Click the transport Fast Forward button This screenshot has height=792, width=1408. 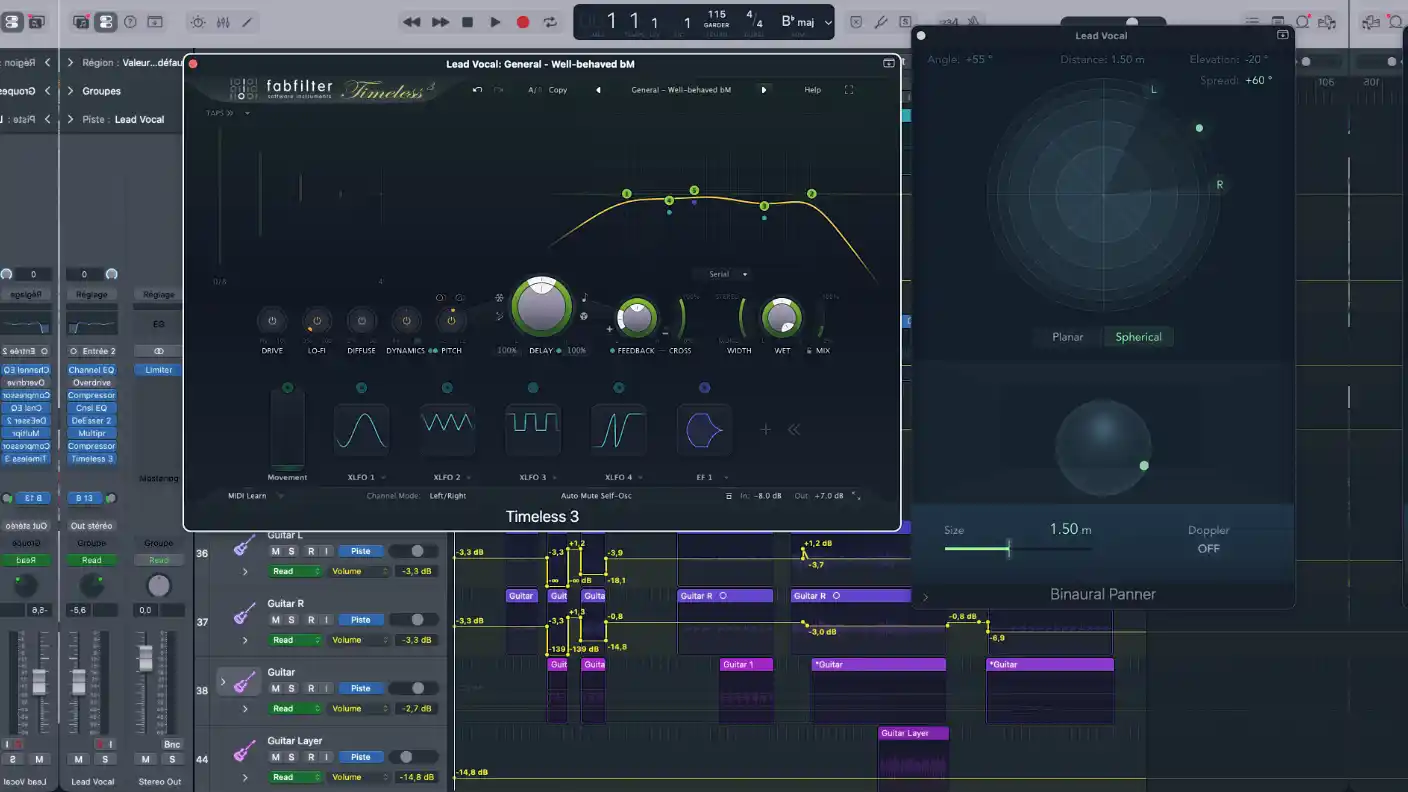pyautogui.click(x=440, y=22)
